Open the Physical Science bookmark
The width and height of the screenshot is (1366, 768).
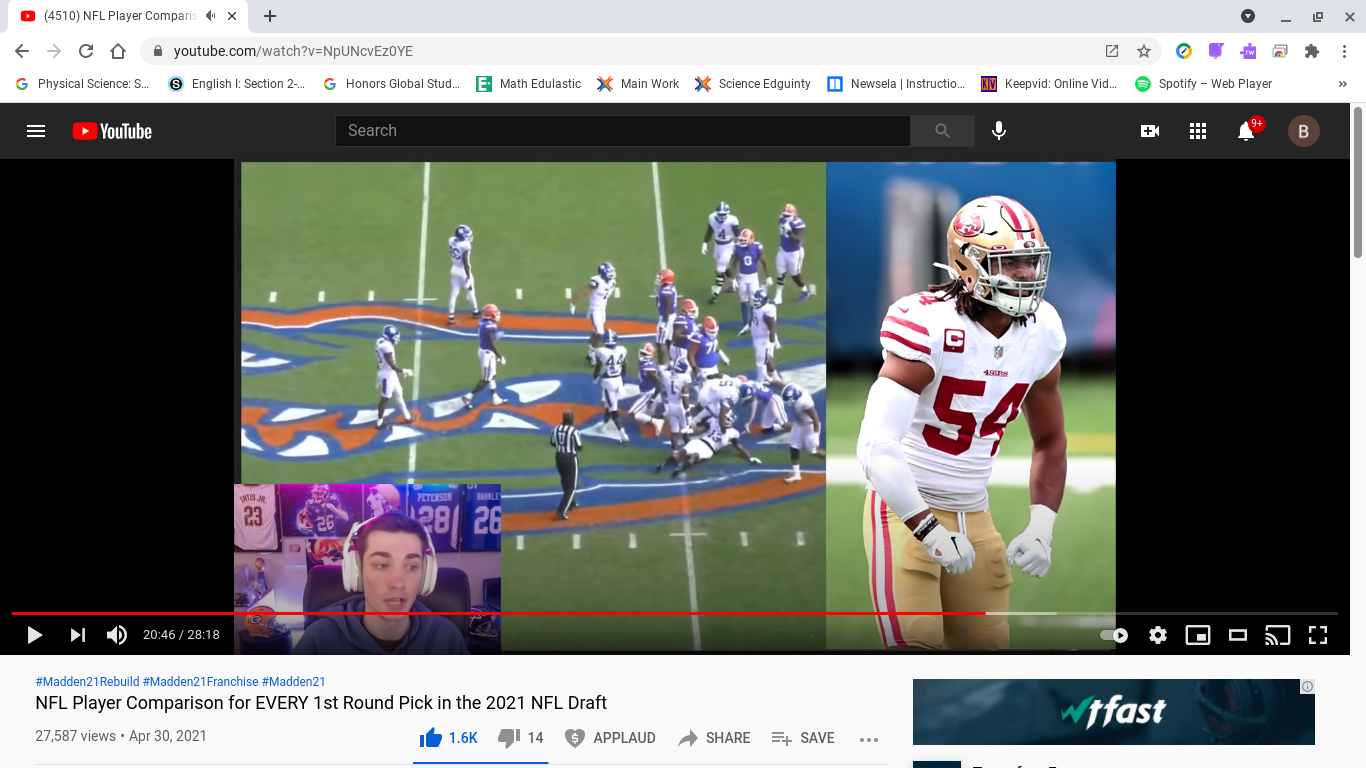pyautogui.click(x=82, y=84)
